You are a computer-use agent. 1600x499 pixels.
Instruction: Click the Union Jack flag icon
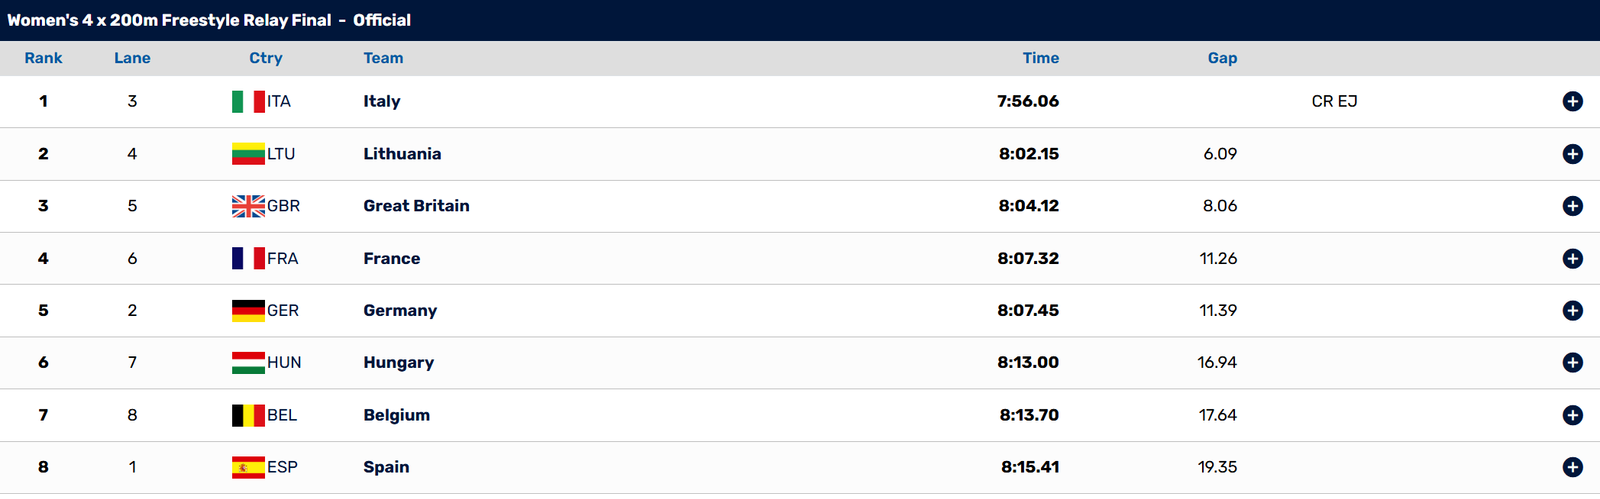[x=248, y=206]
